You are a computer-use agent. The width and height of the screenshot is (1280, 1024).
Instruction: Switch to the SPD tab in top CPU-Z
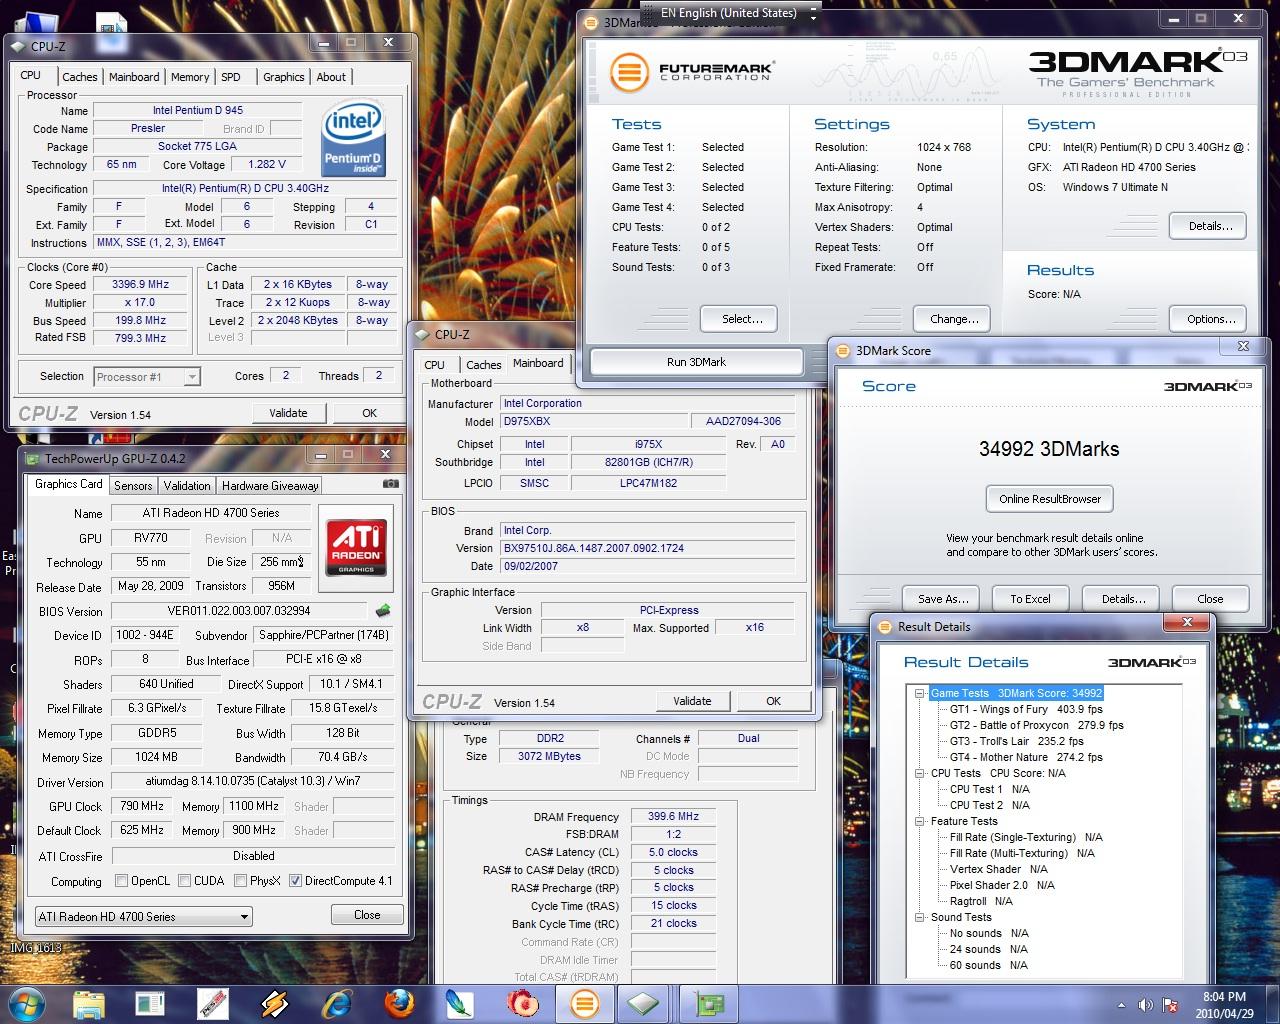[x=230, y=77]
